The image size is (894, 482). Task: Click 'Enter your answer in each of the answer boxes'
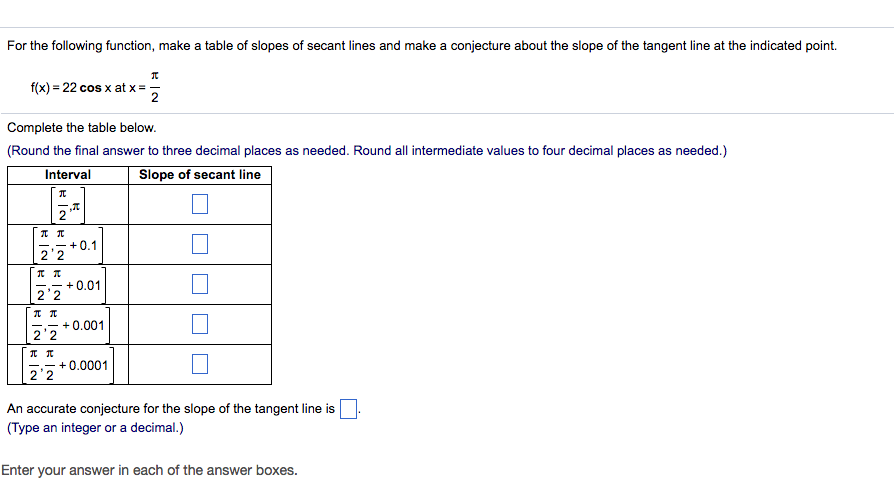[149, 470]
